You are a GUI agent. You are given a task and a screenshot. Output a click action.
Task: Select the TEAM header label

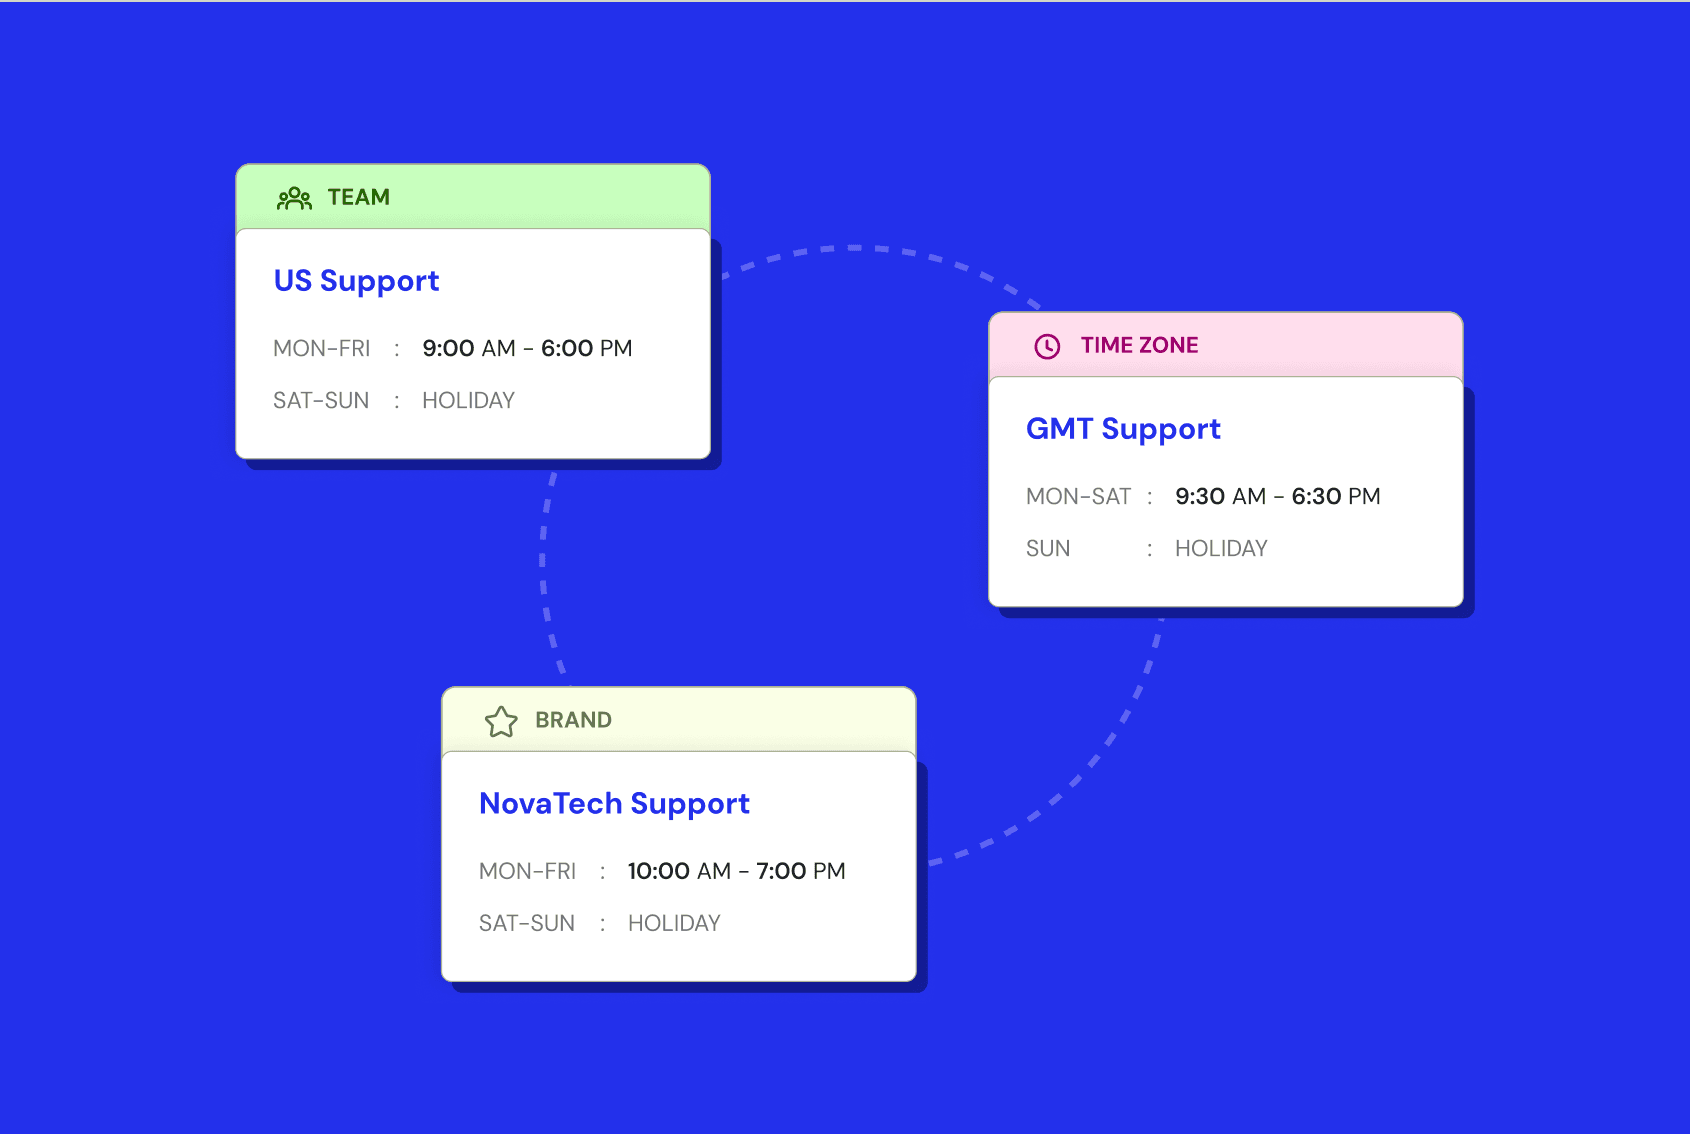pyautogui.click(x=359, y=197)
